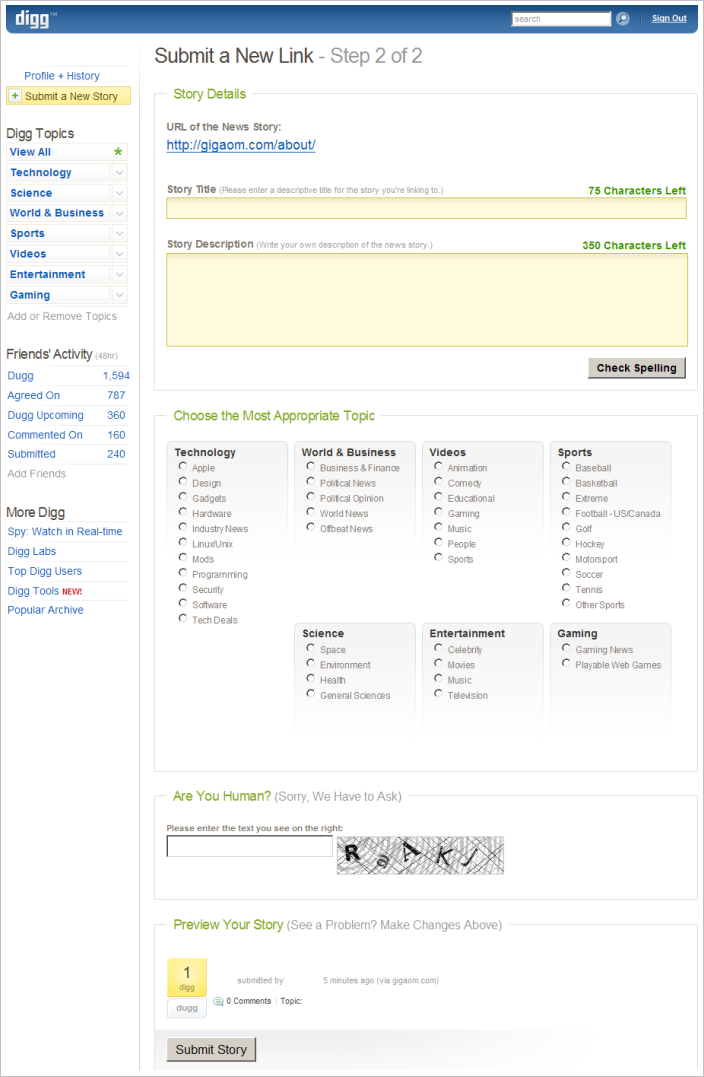The image size is (704, 1077).
Task: Open Dugg Upcoming activity link
Action: click(45, 416)
